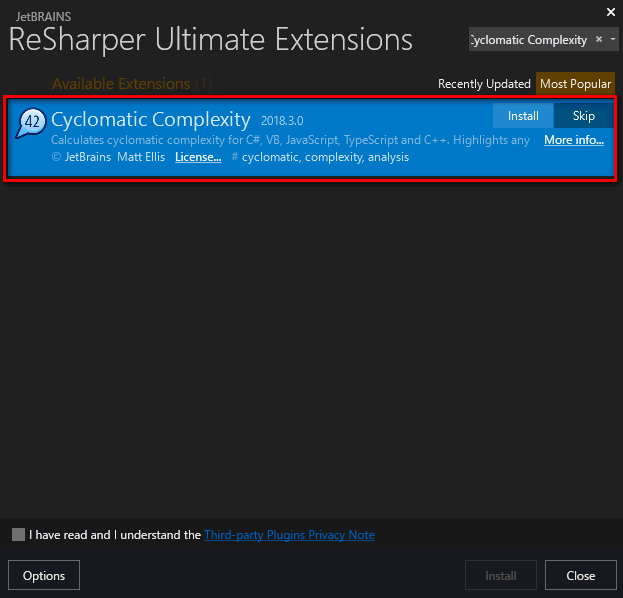623x598 pixels.
Task: Open the License link
Action: click(198, 157)
